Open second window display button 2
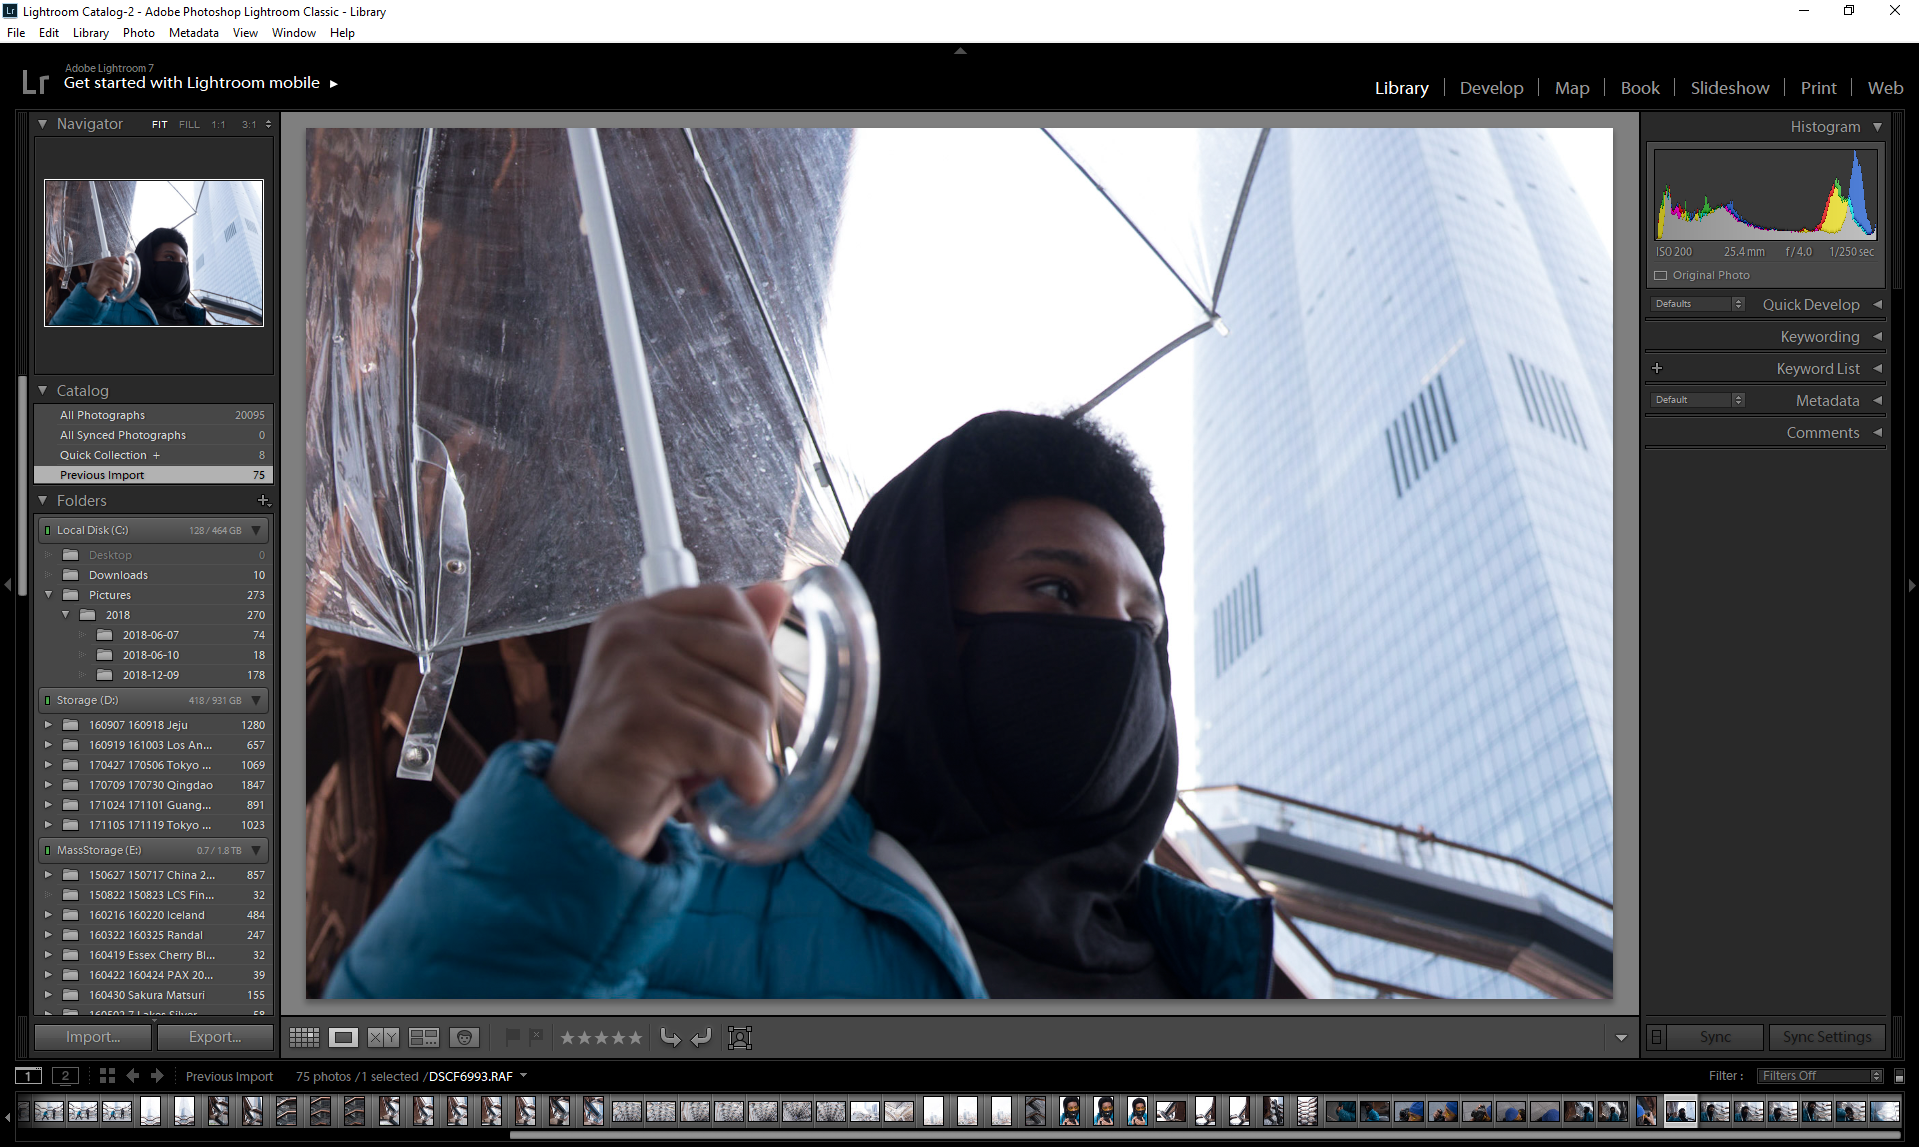The height and width of the screenshot is (1147, 1919). [65, 1076]
